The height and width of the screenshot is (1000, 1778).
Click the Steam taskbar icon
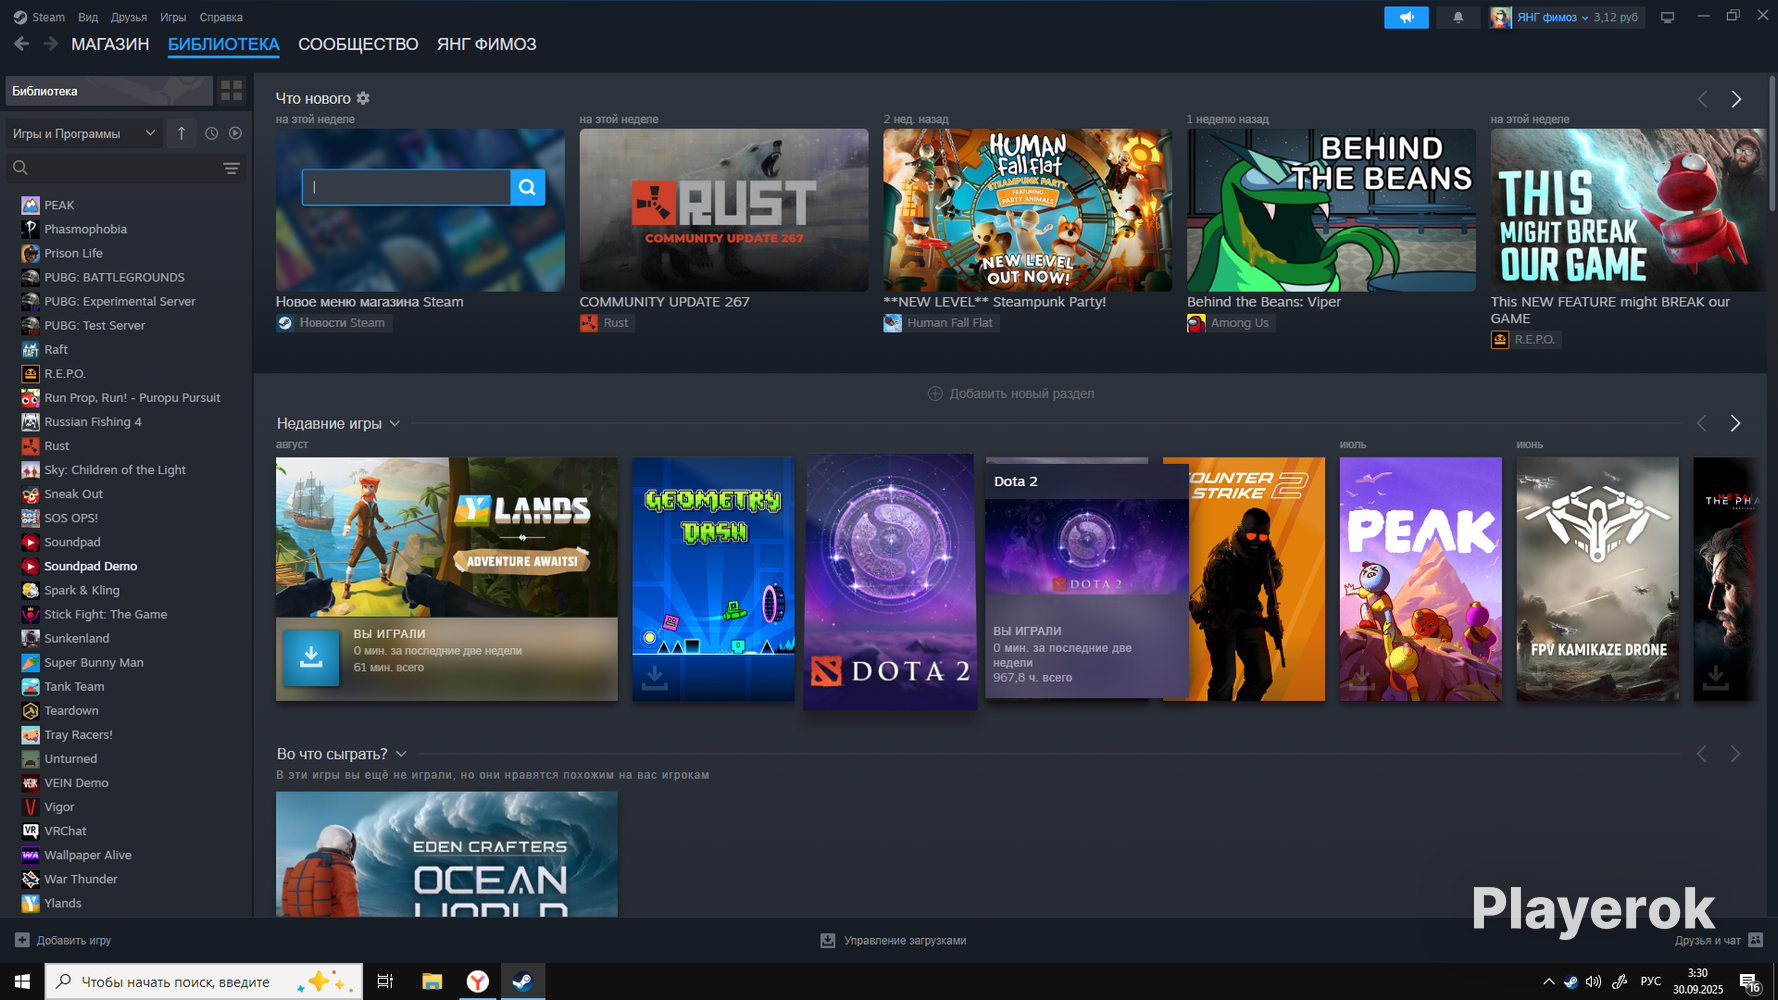point(522,982)
